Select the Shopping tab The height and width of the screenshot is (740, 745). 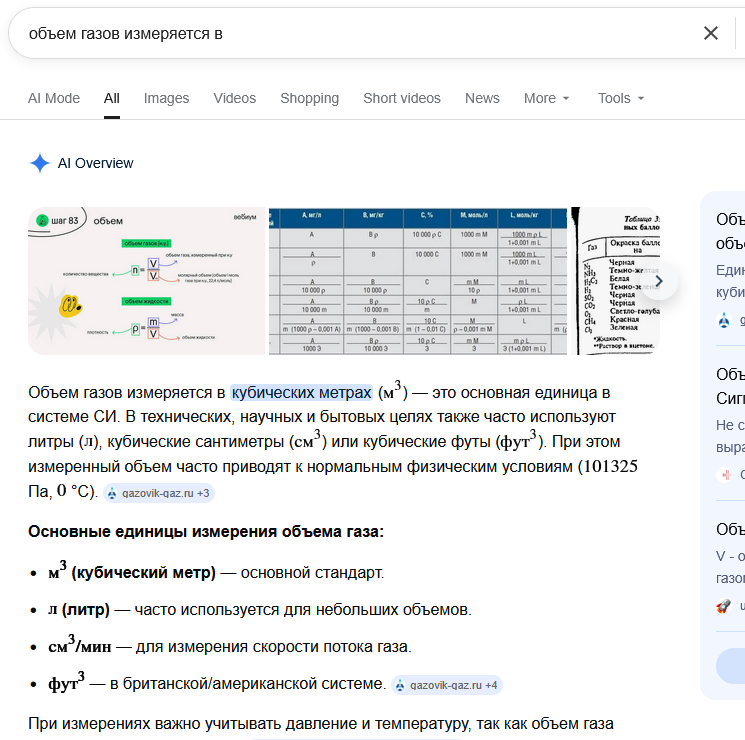click(x=309, y=98)
